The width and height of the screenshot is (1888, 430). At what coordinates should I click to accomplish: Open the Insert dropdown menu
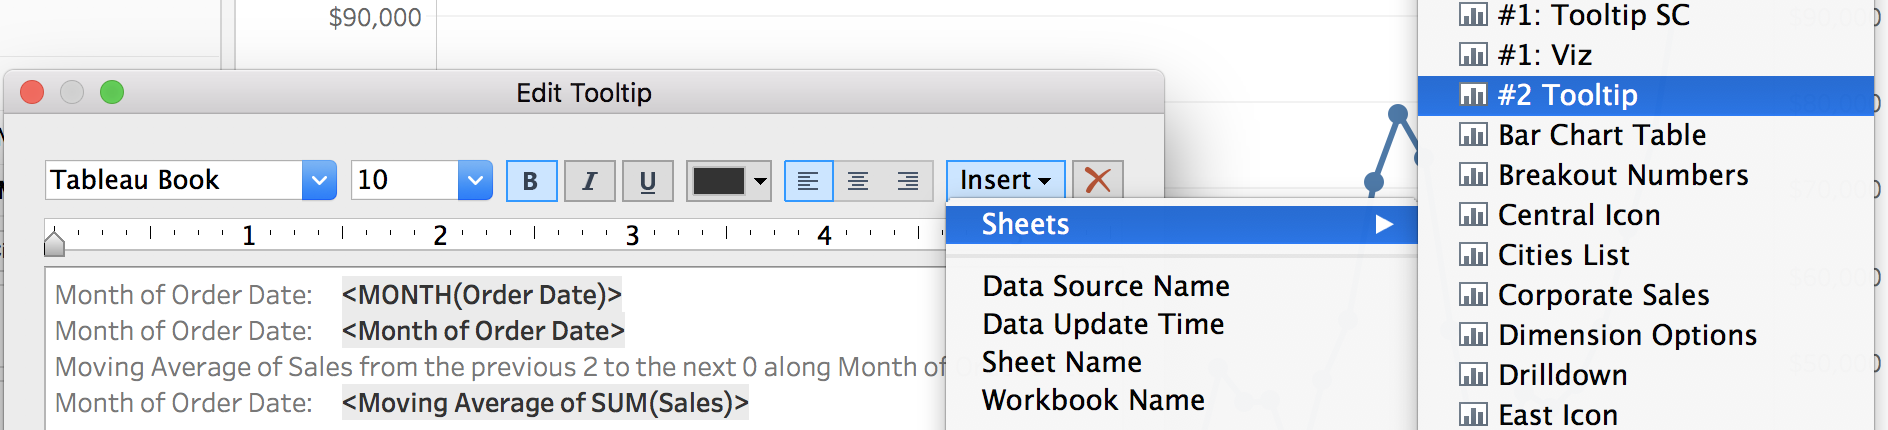click(x=1005, y=180)
